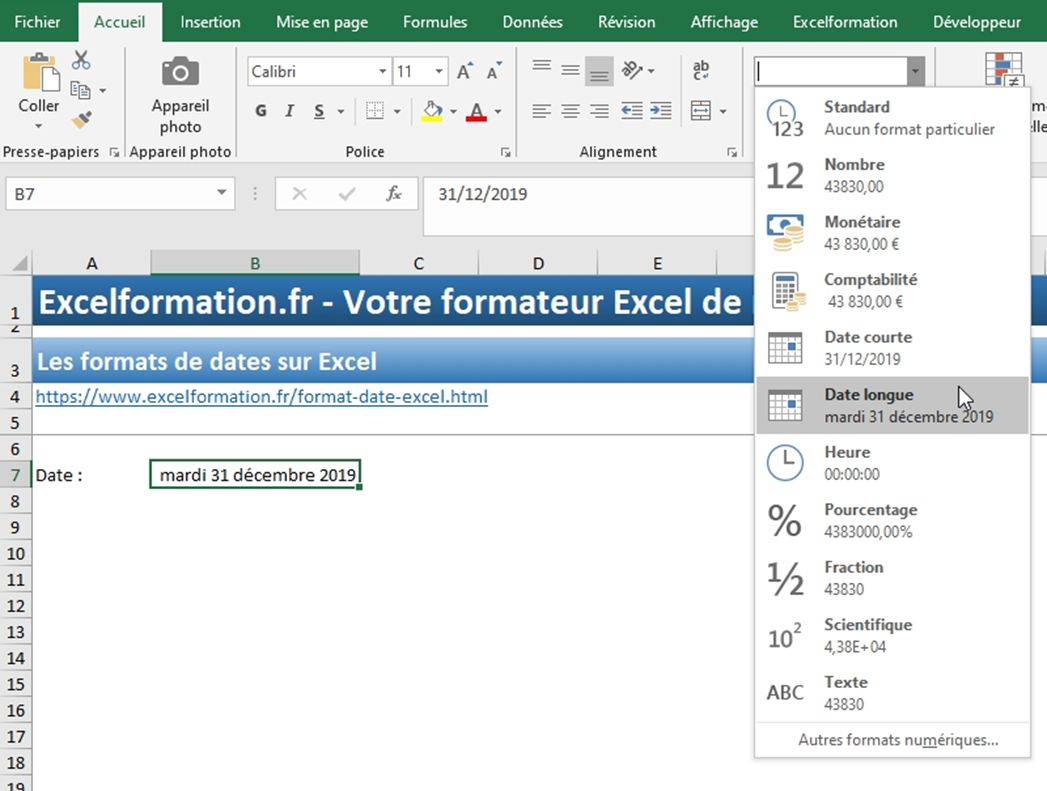The image size is (1047, 791).
Task: Expand fill color palette arrow
Action: (453, 111)
